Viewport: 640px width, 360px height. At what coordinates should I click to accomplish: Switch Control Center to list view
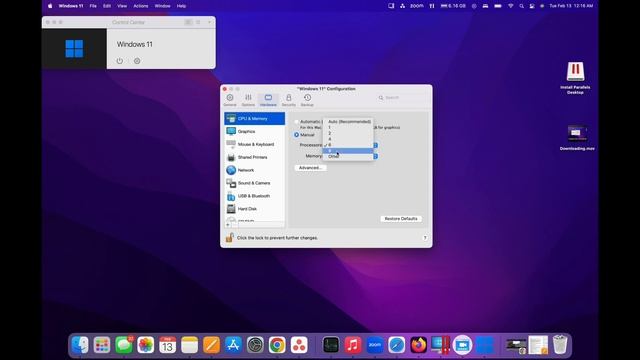coord(198,22)
